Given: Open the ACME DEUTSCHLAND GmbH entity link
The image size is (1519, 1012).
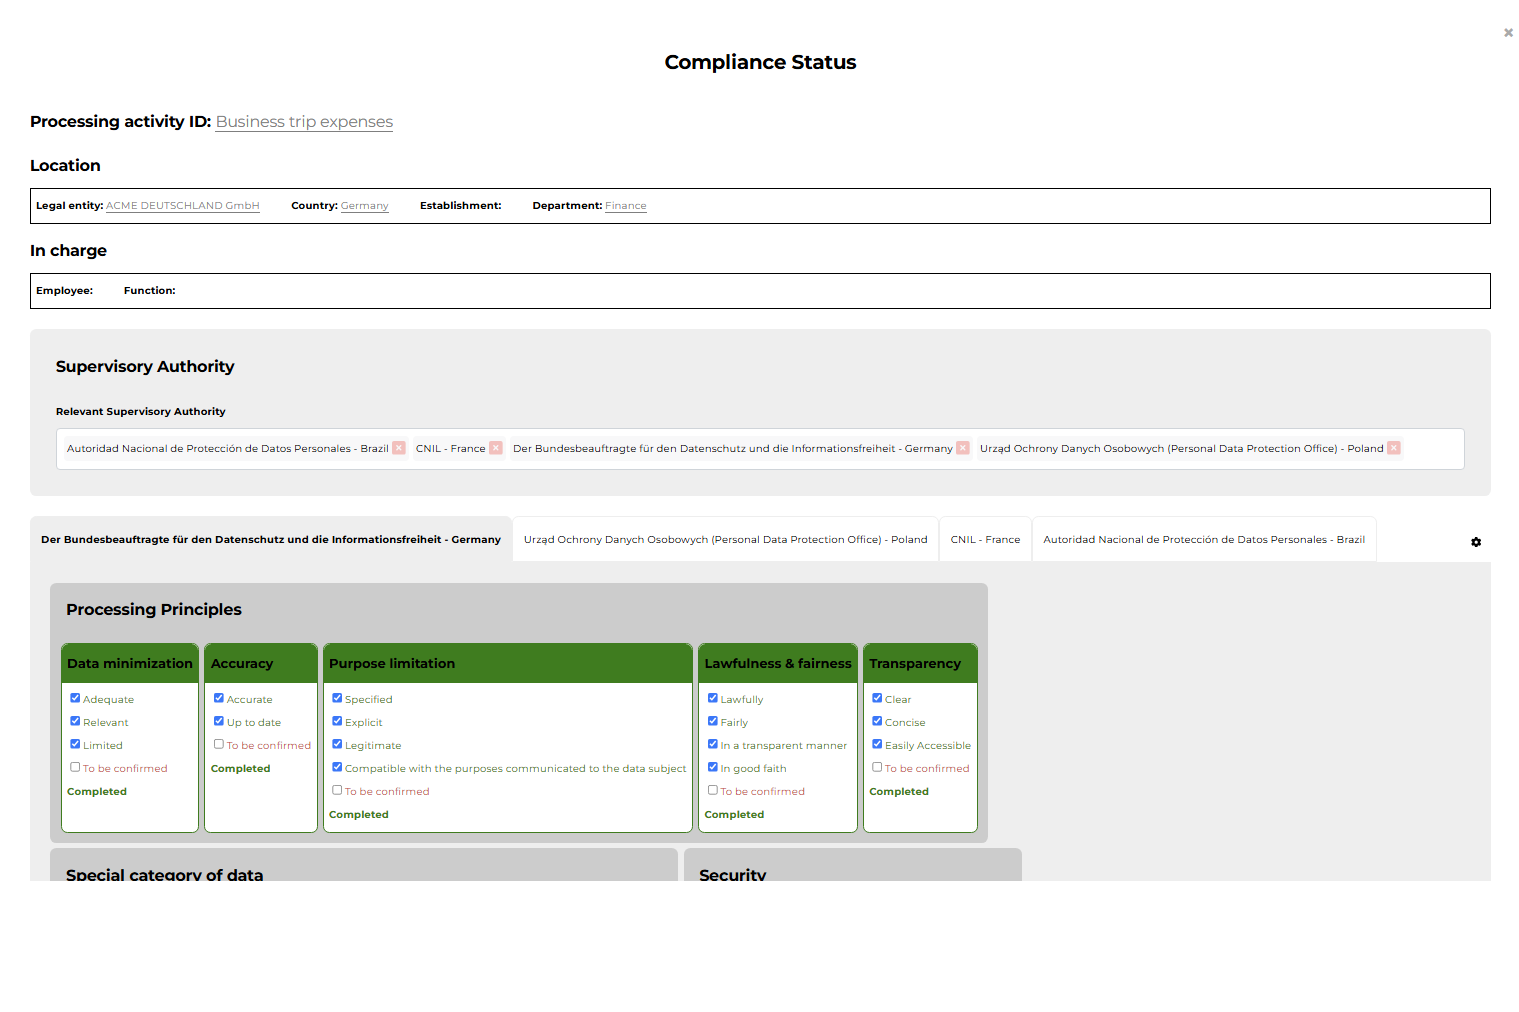Looking at the screenshot, I should 182,206.
